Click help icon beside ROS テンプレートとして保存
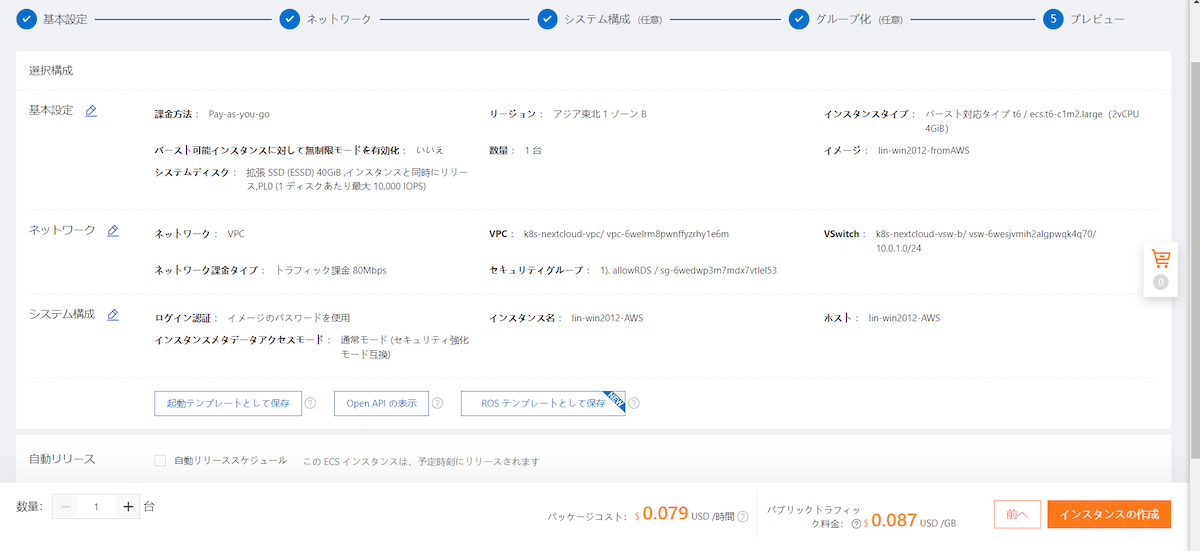The image size is (1200, 551). 634,404
